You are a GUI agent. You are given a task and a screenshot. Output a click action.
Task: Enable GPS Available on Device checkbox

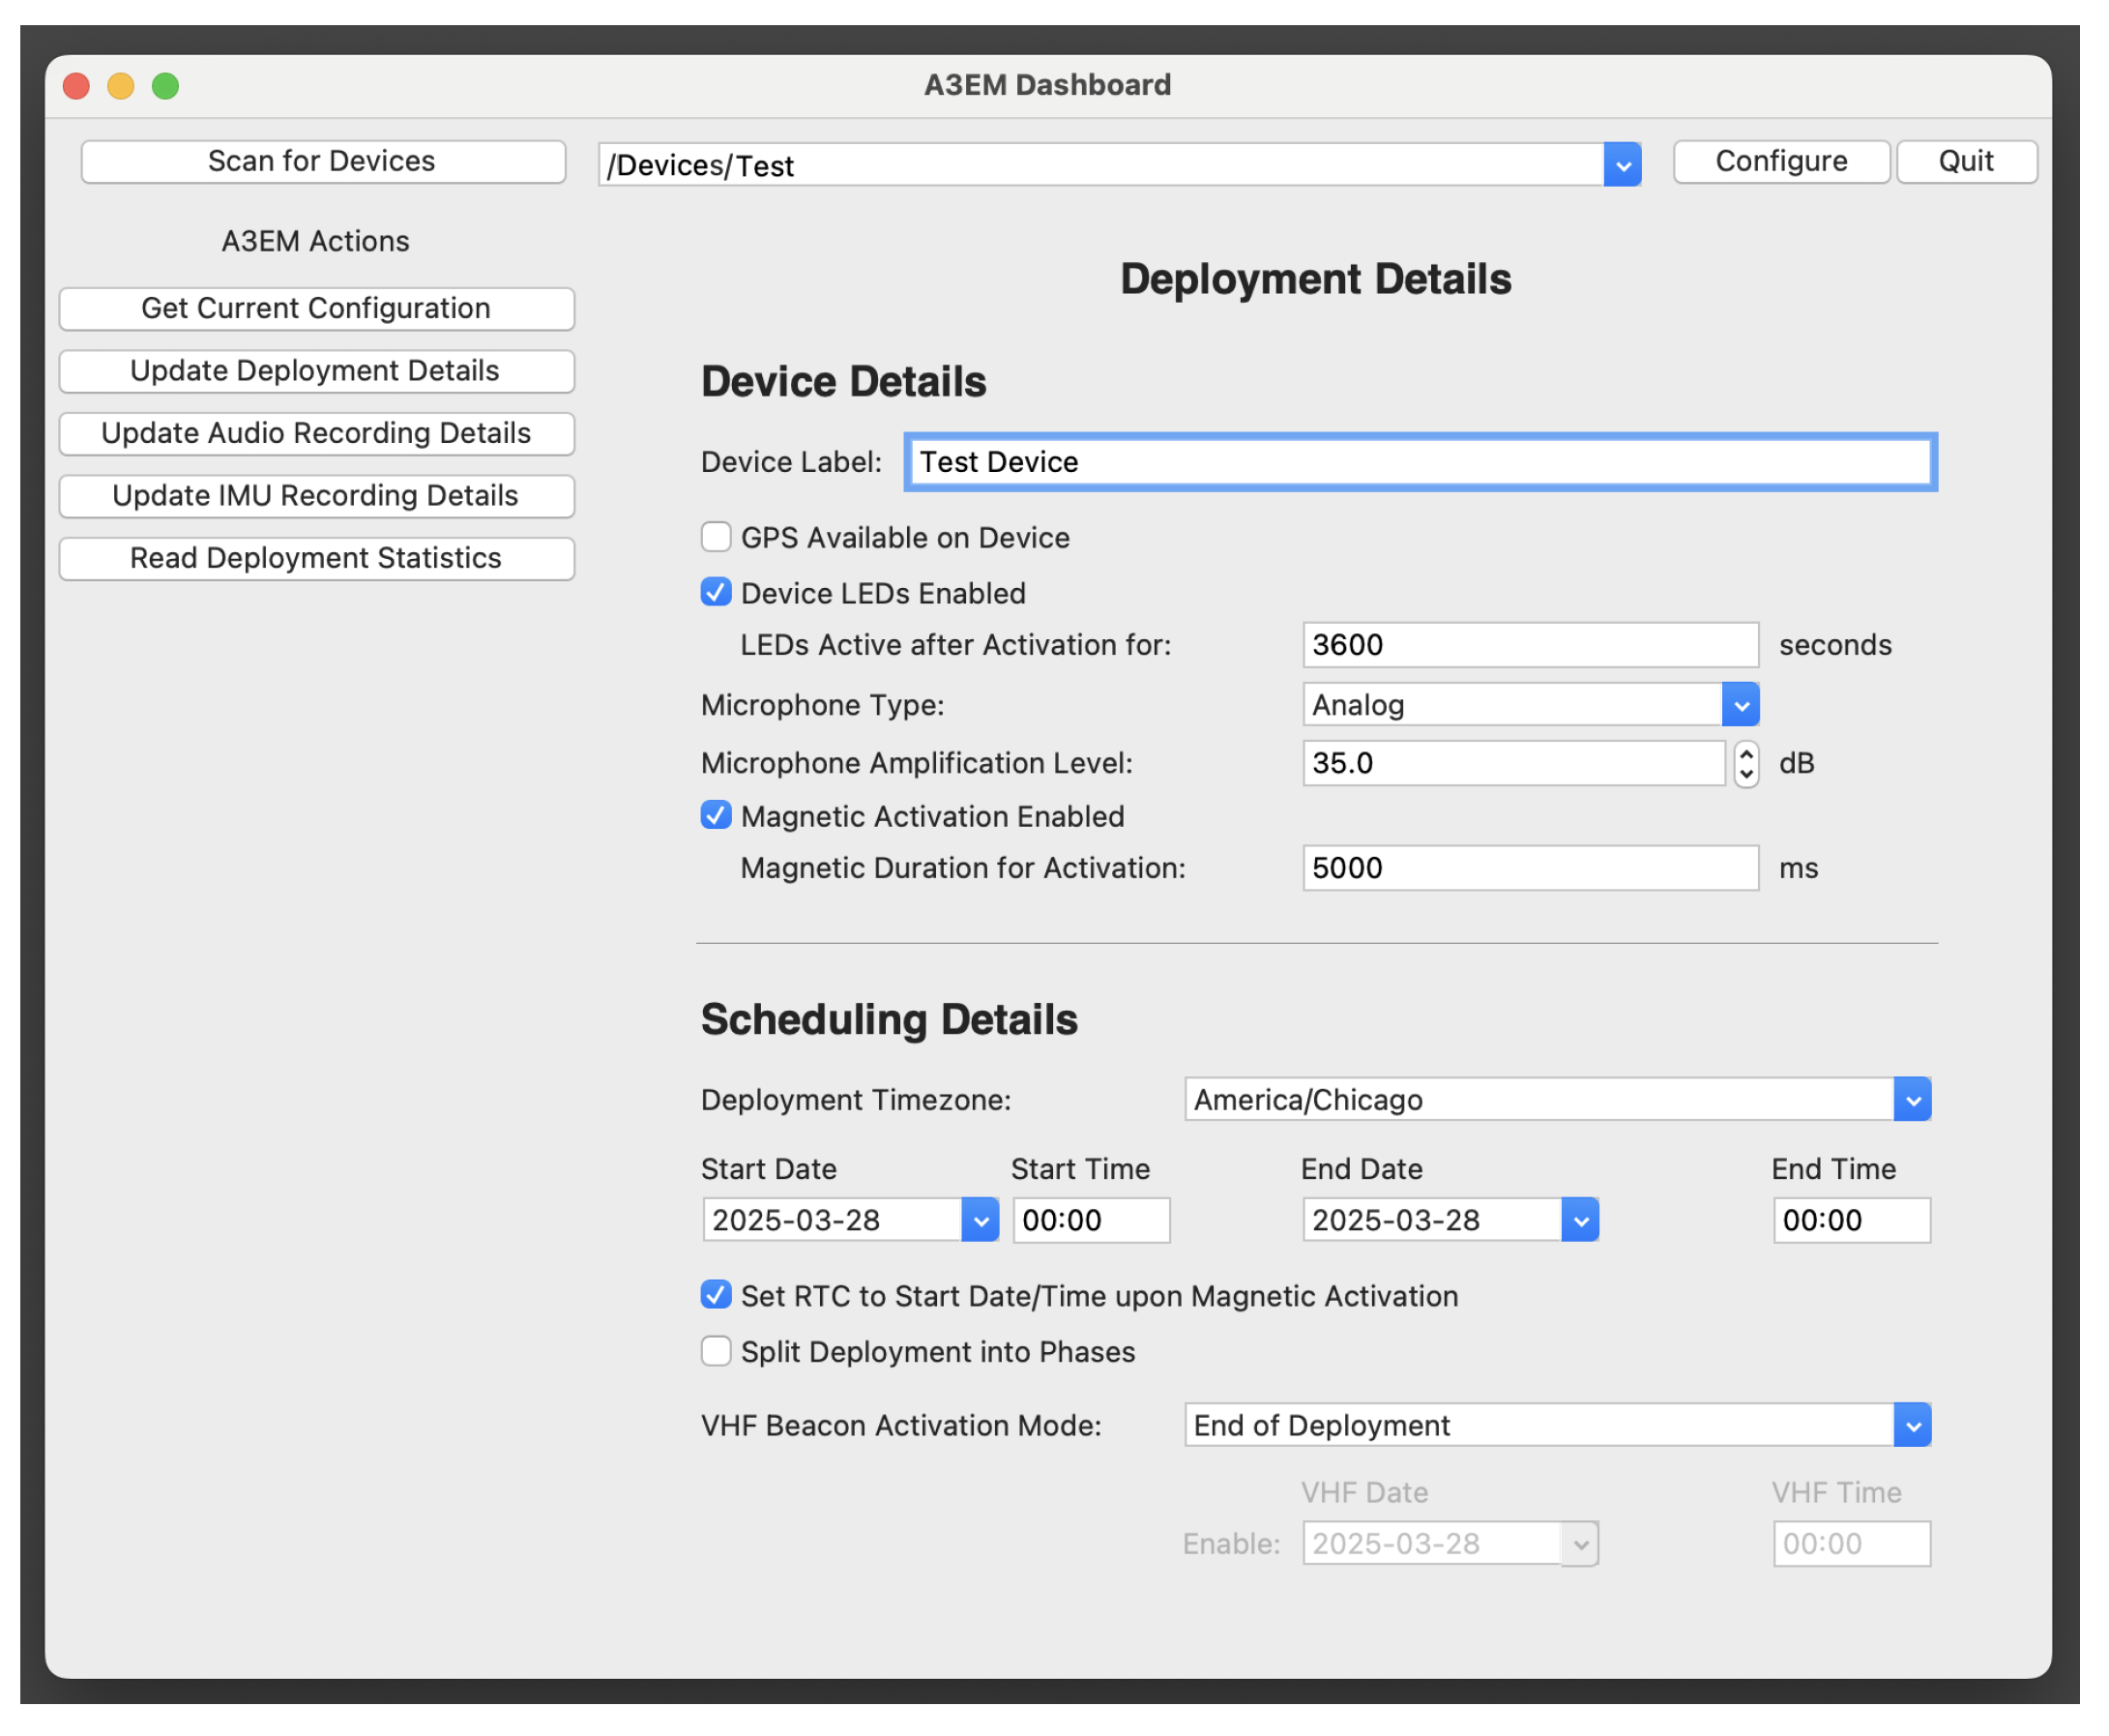[717, 539]
